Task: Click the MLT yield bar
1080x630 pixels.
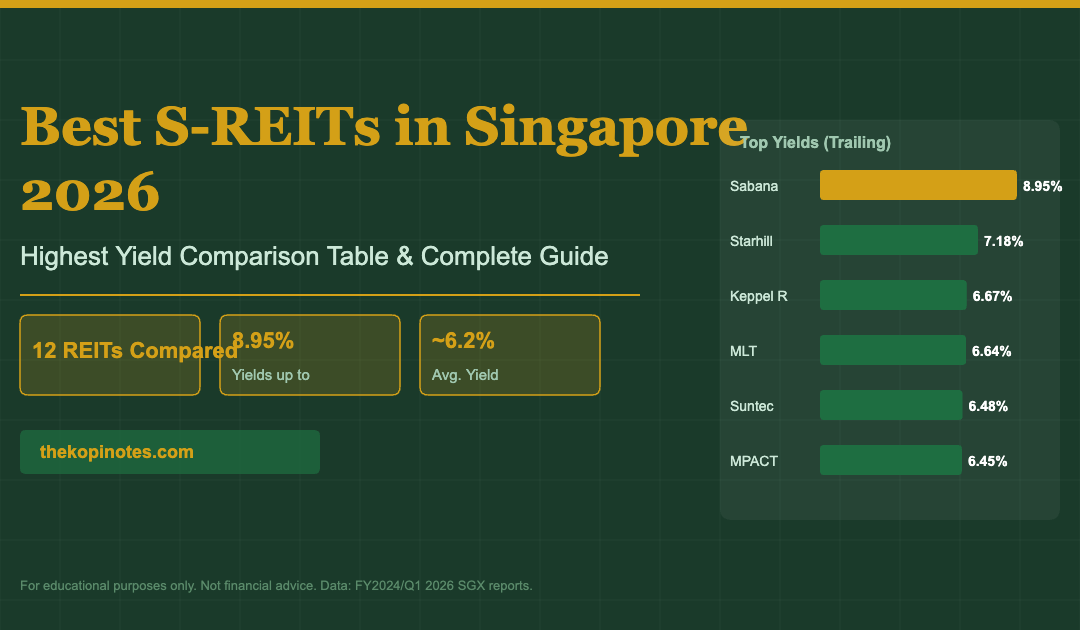Action: [893, 350]
